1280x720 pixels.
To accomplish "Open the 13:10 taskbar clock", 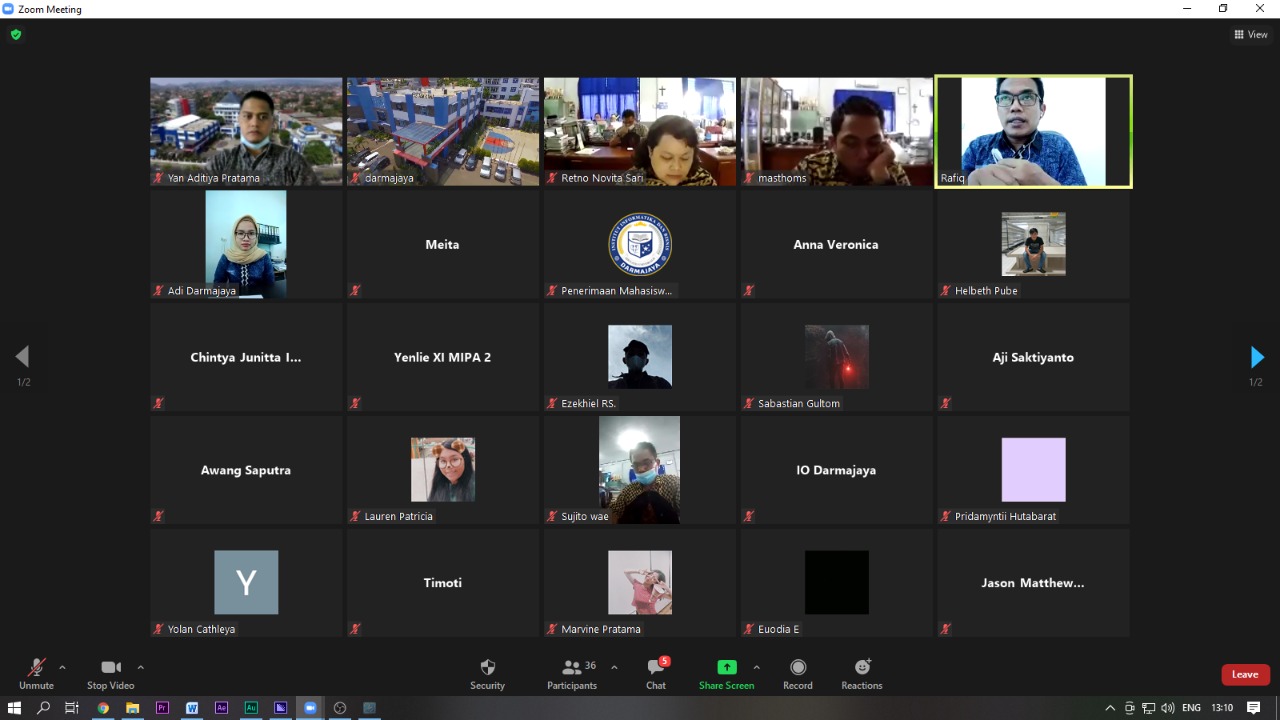I will (x=1222, y=708).
